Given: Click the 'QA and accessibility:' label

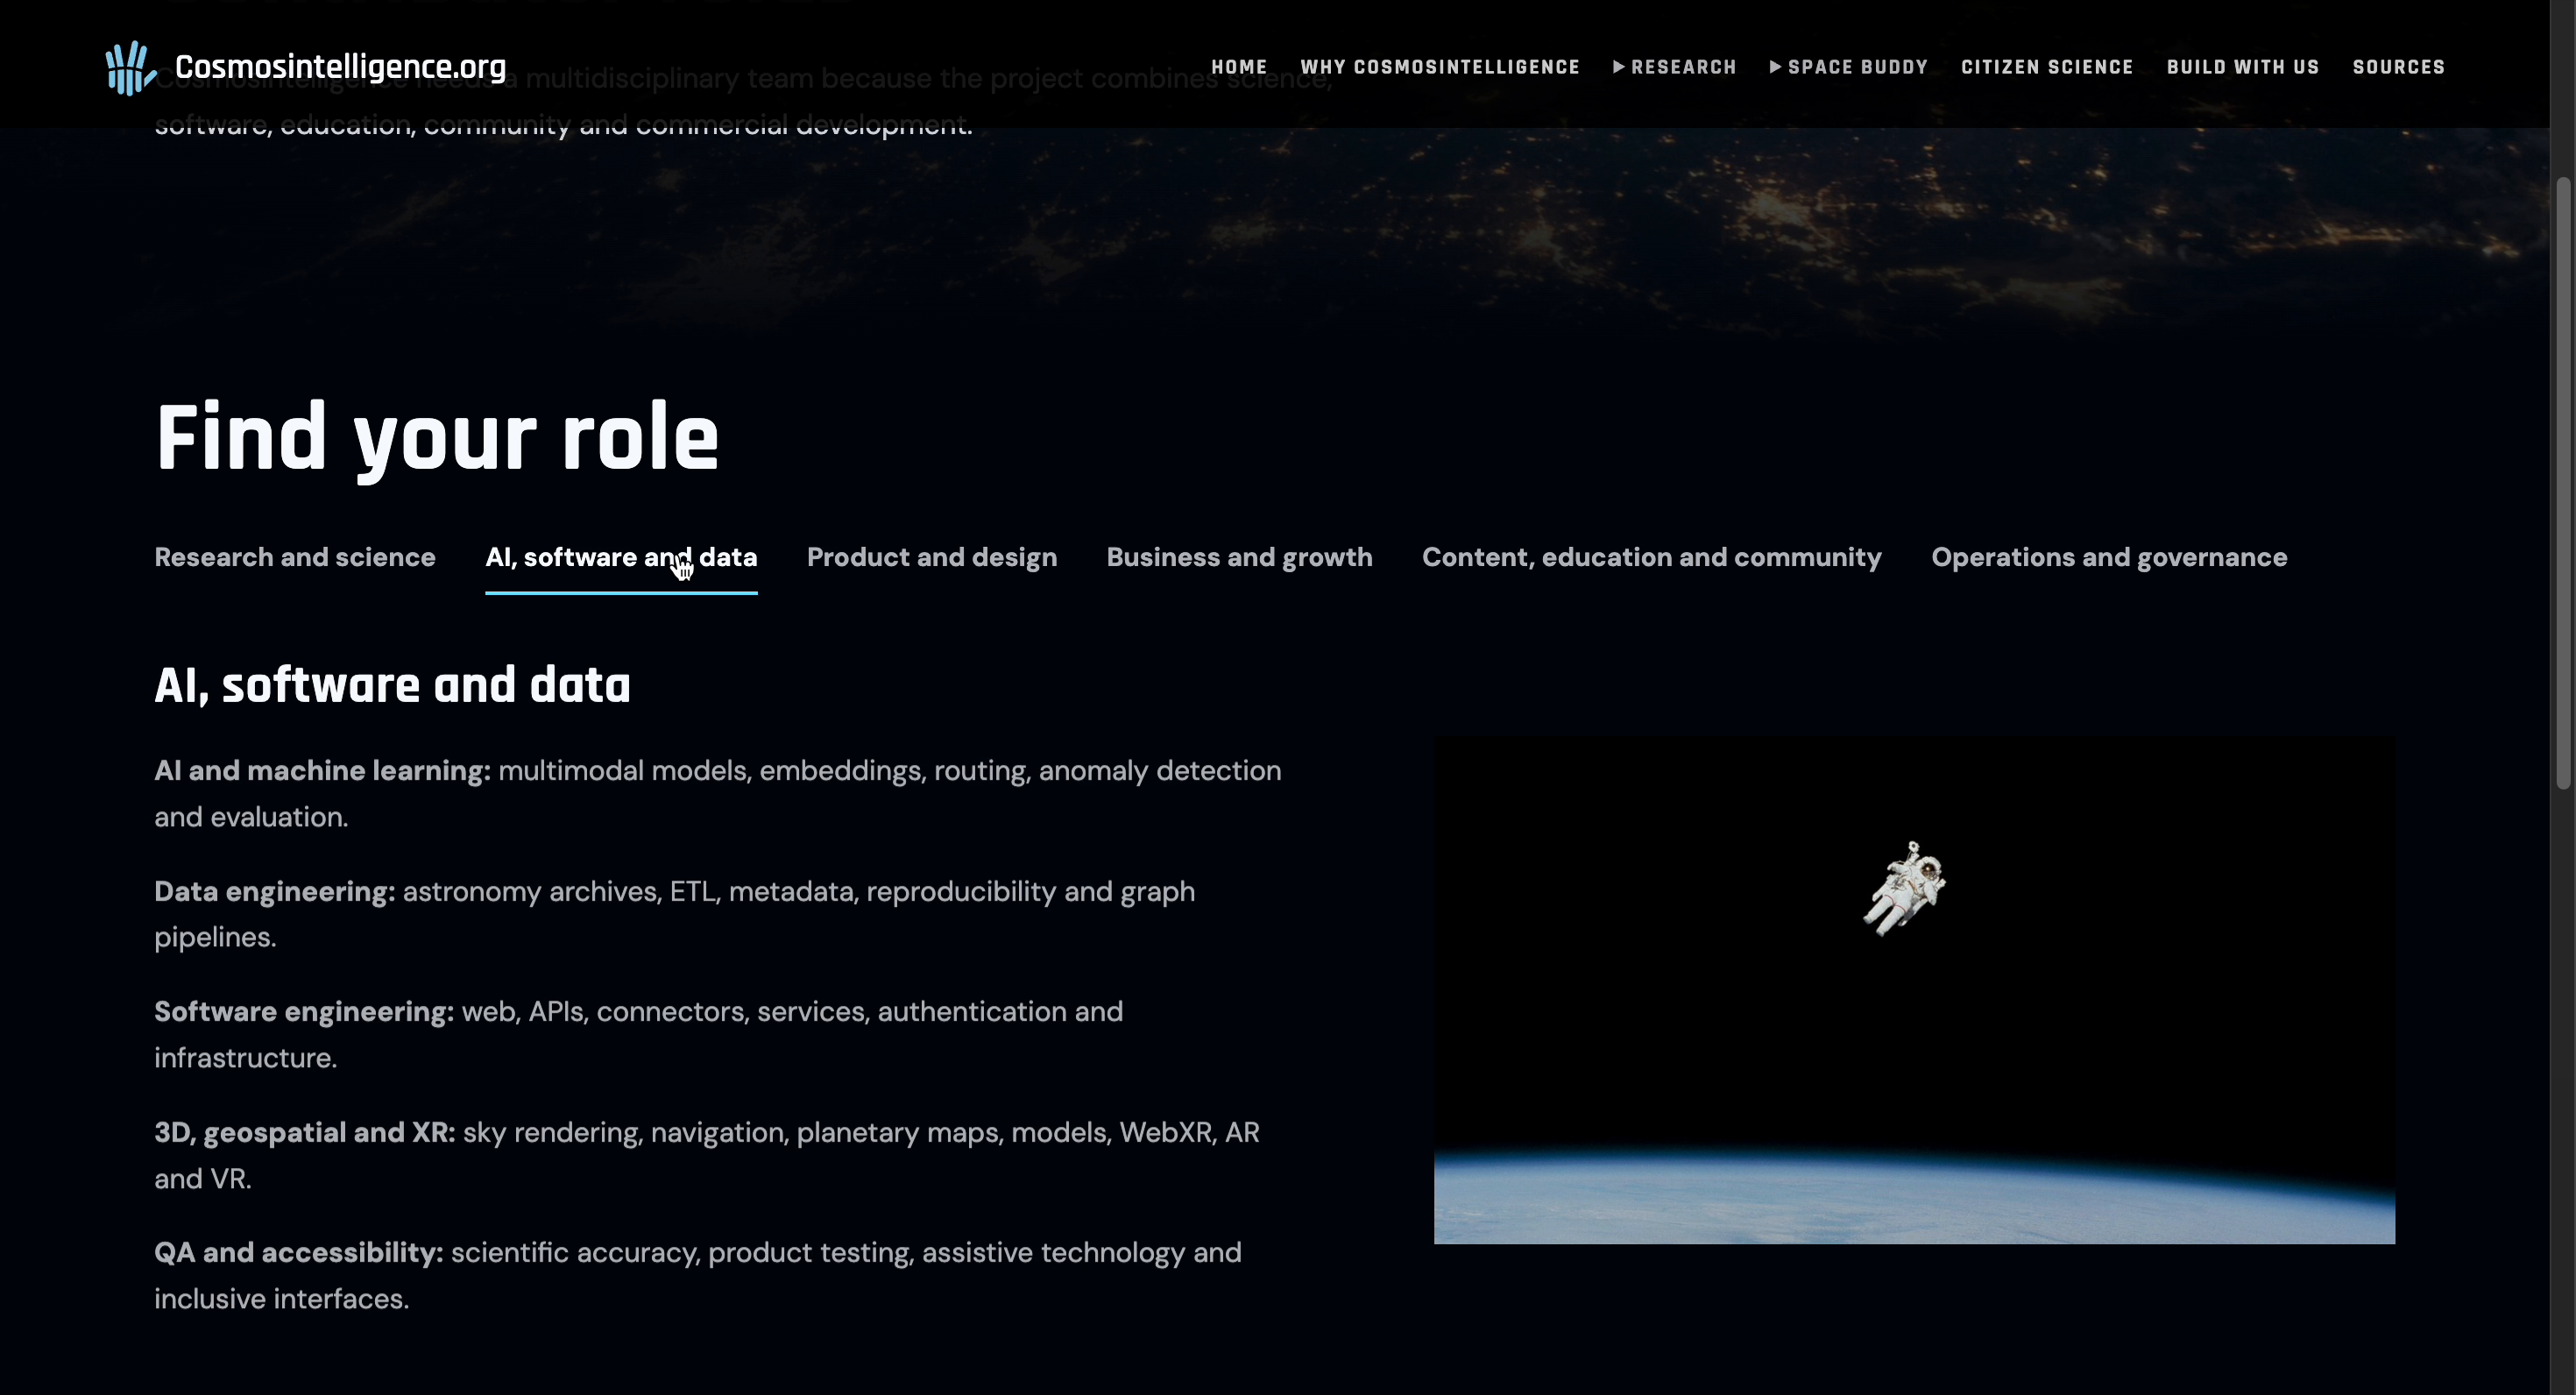Looking at the screenshot, I should pos(299,1252).
